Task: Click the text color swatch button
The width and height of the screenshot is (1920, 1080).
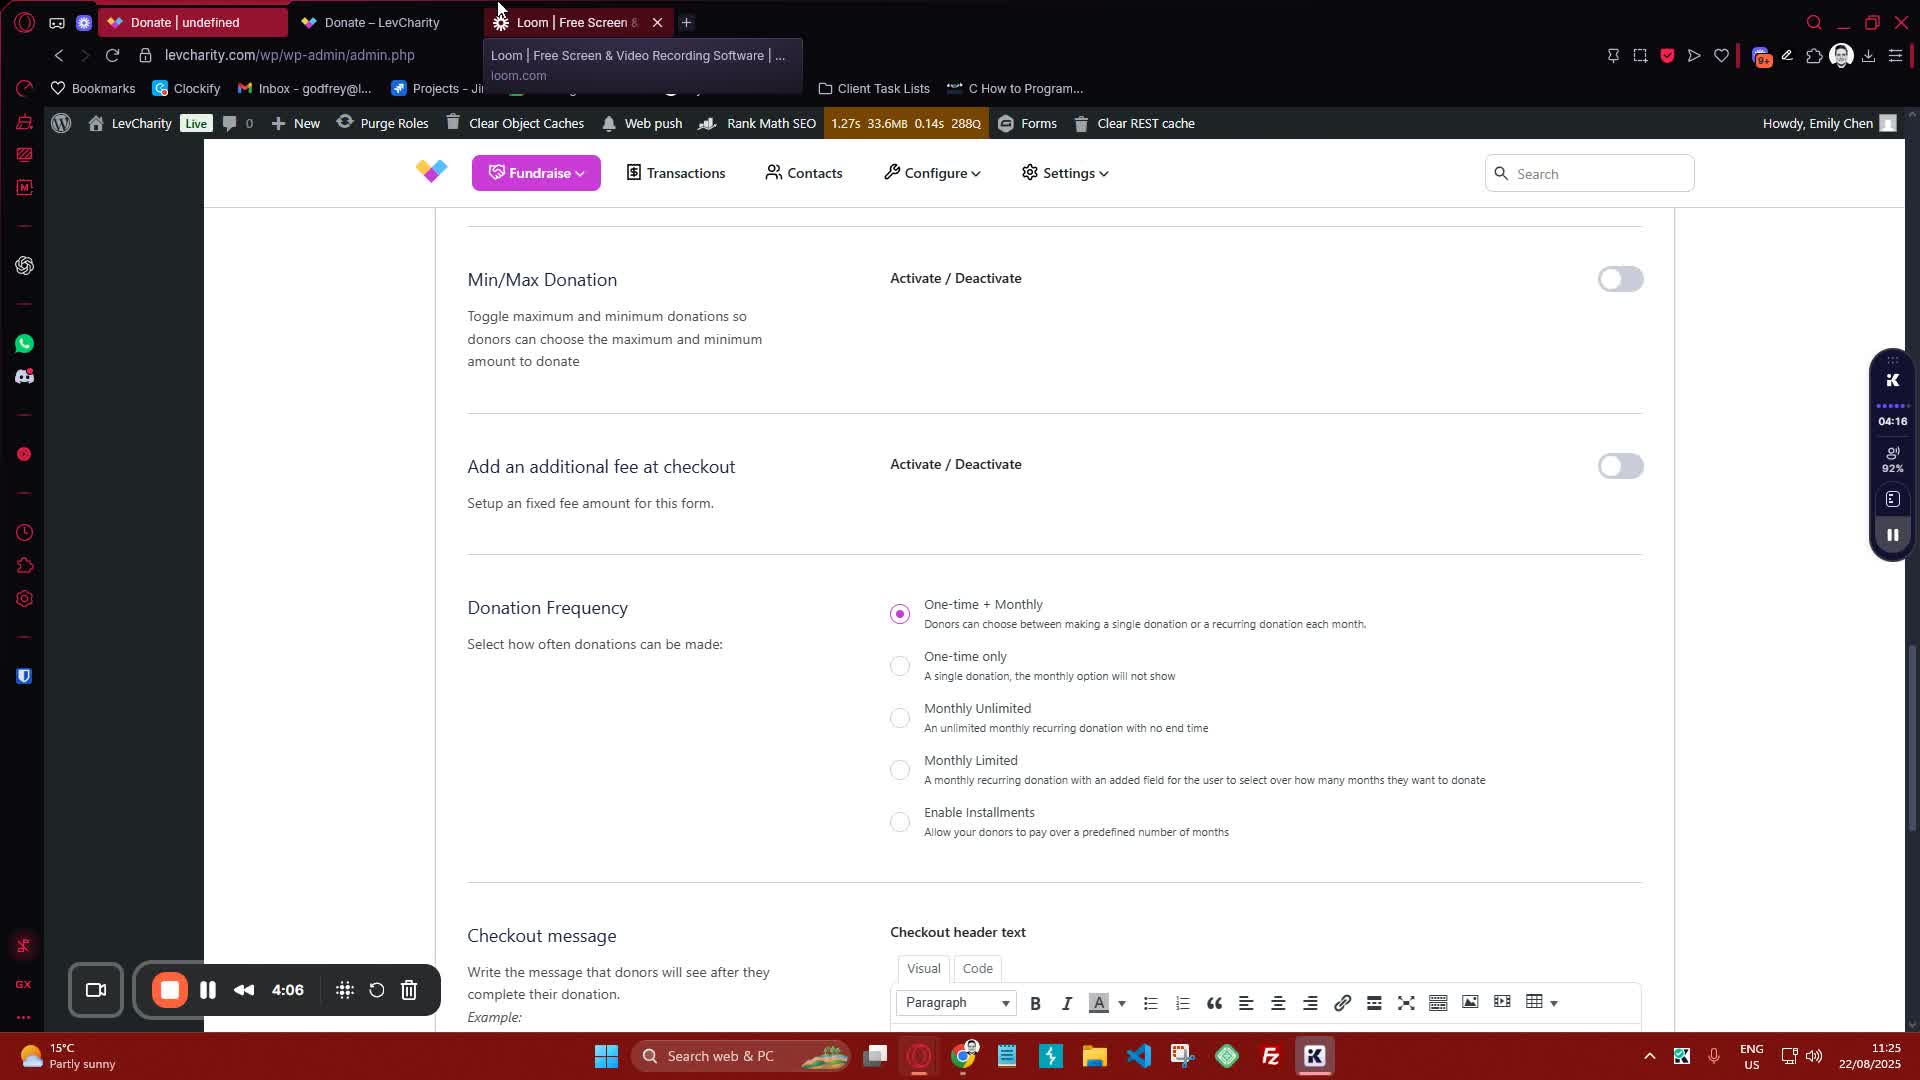Action: tap(1098, 1003)
